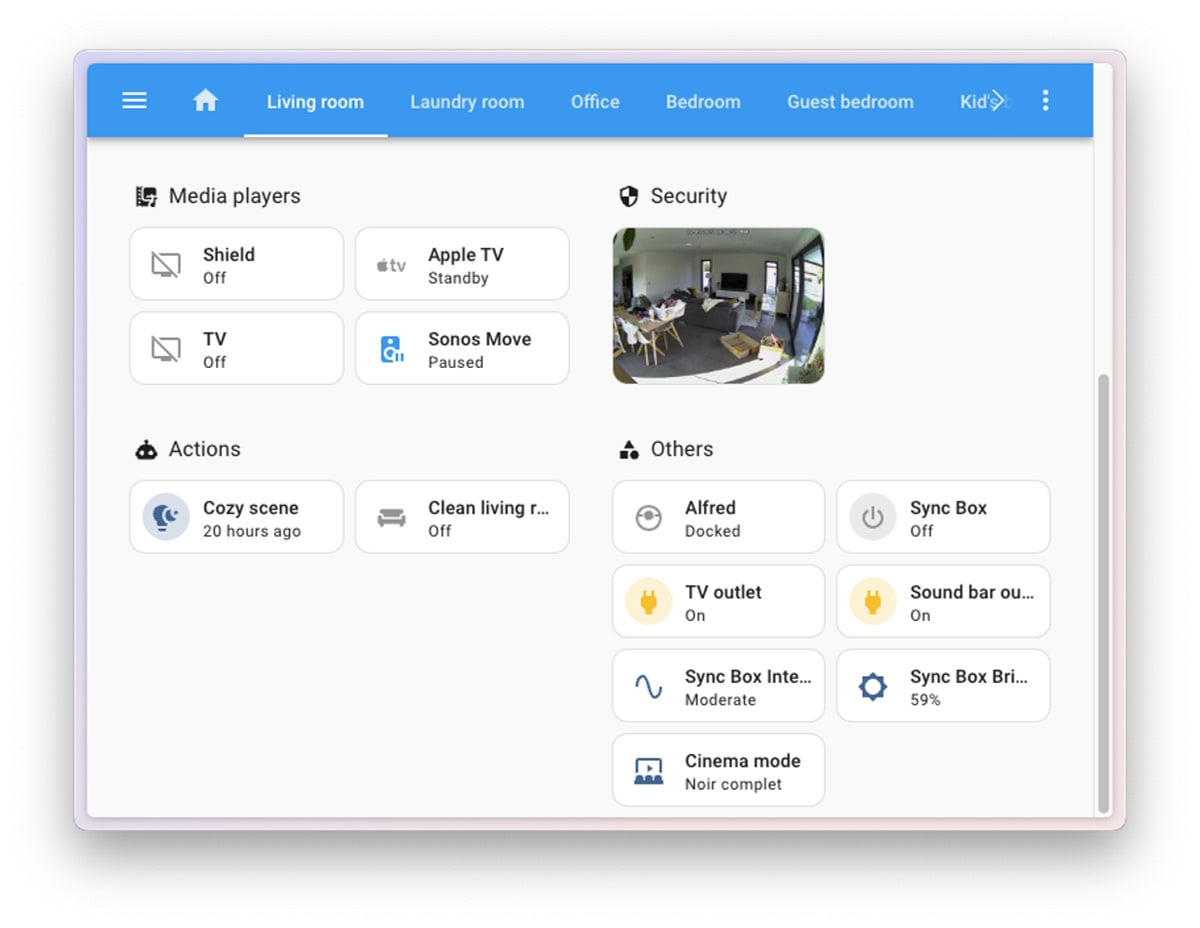This screenshot has height=928, width=1200.
Task: Activate the Cozy scene tile
Action: click(250, 518)
